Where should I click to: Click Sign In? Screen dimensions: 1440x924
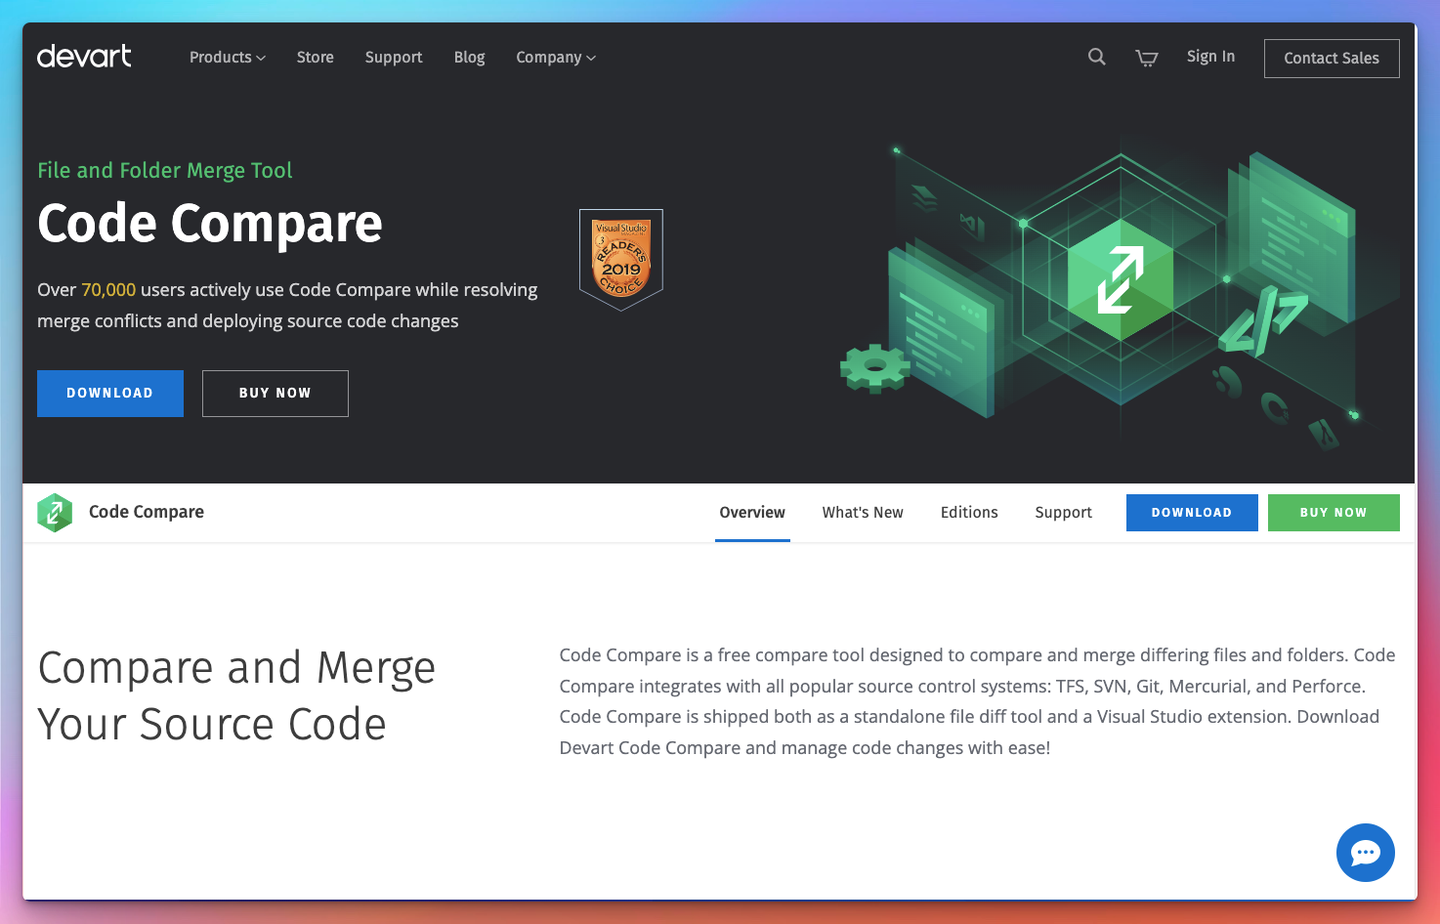[1210, 56]
